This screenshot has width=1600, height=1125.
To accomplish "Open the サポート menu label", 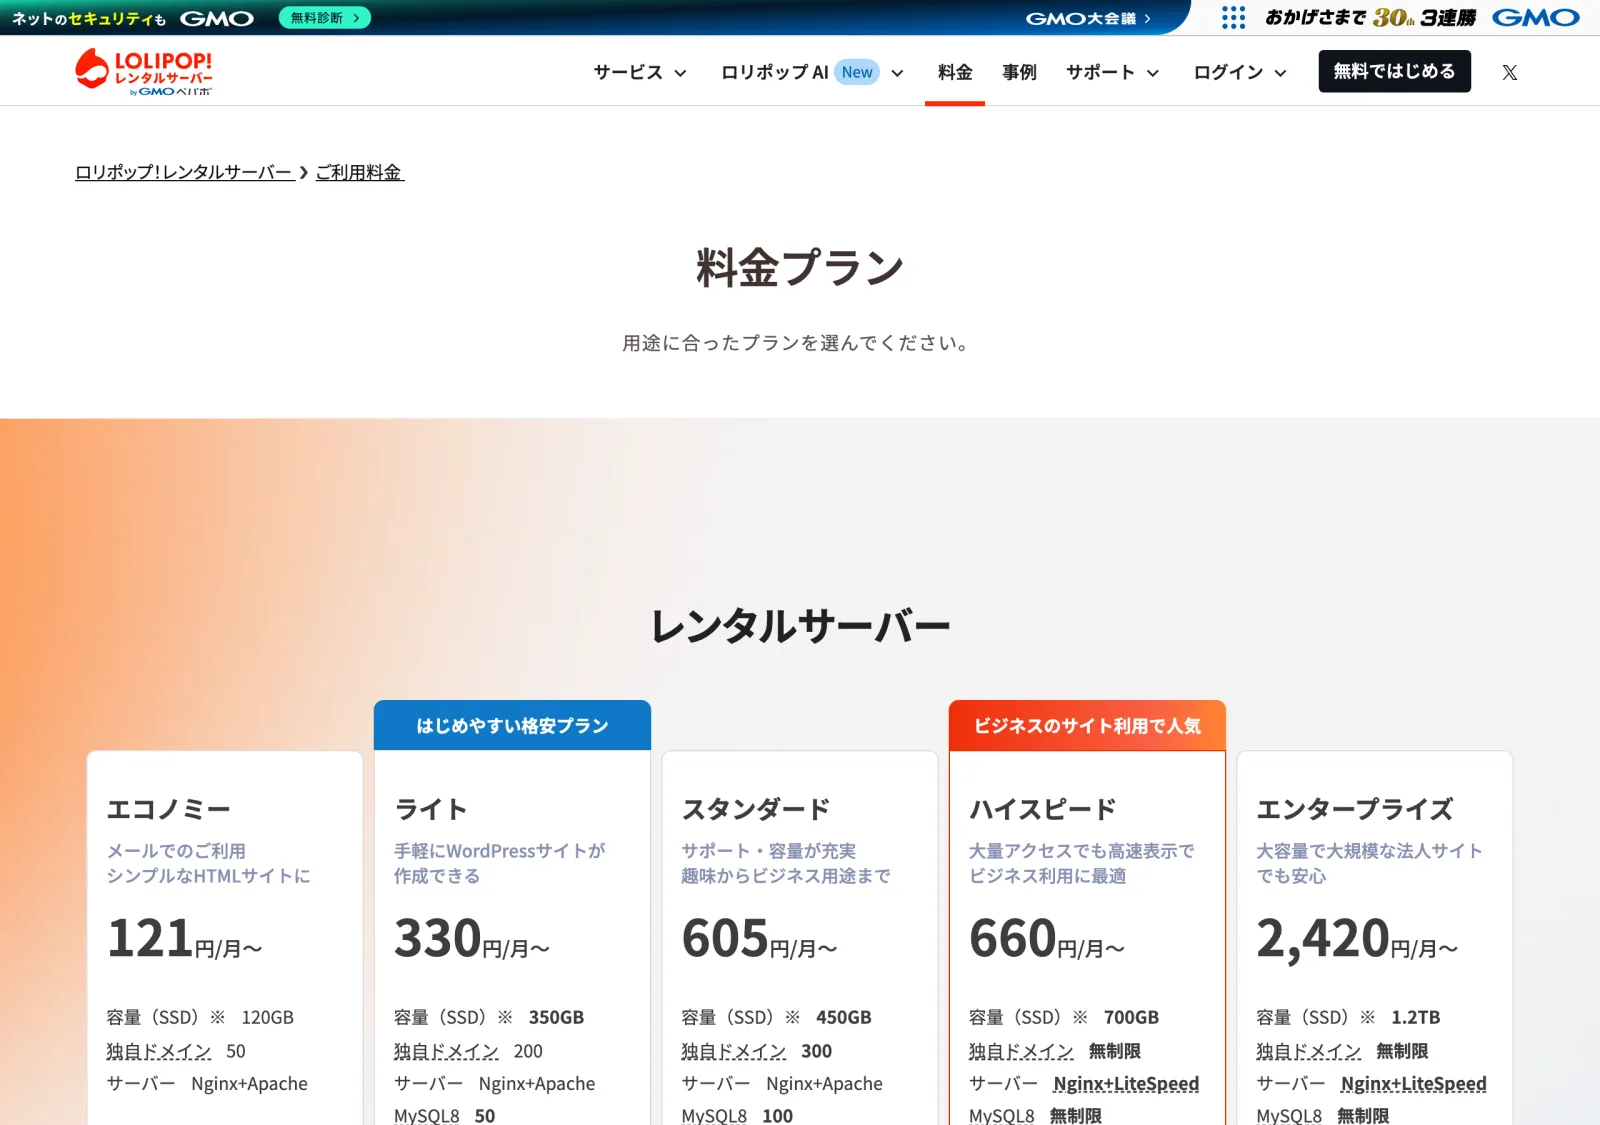I will point(1100,72).
